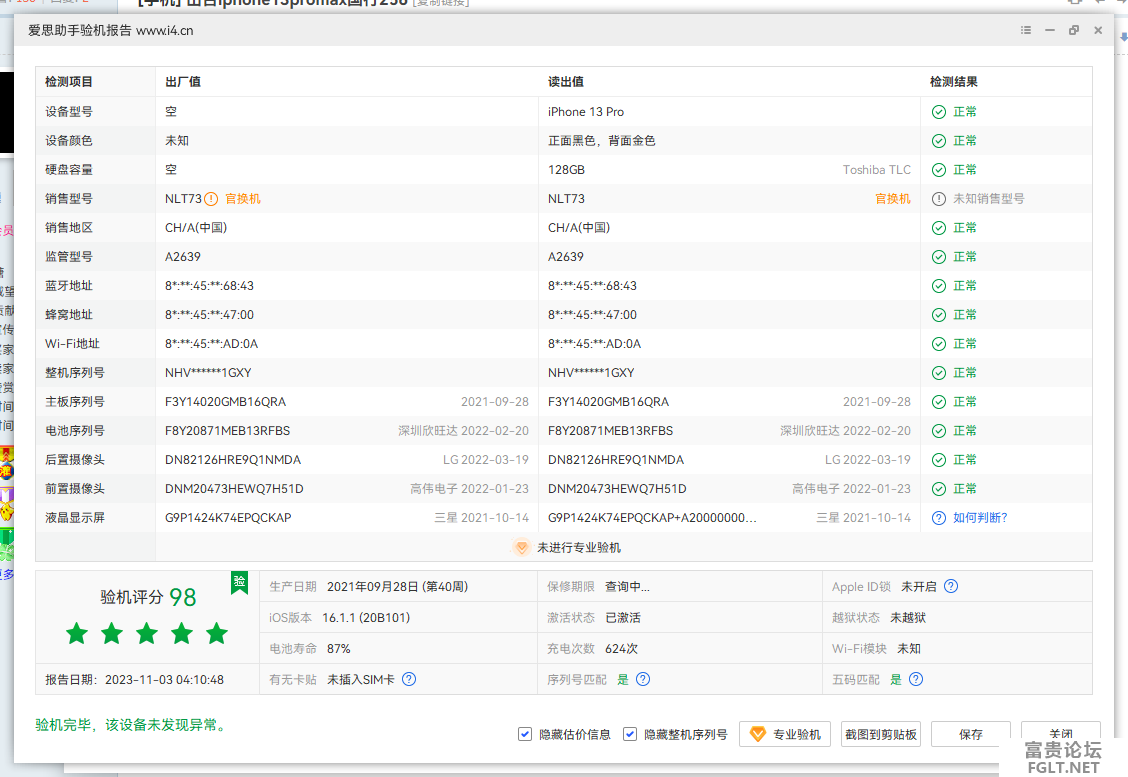Click the green check icon in 电池序列号 row
The image size is (1128, 777).
point(939,431)
